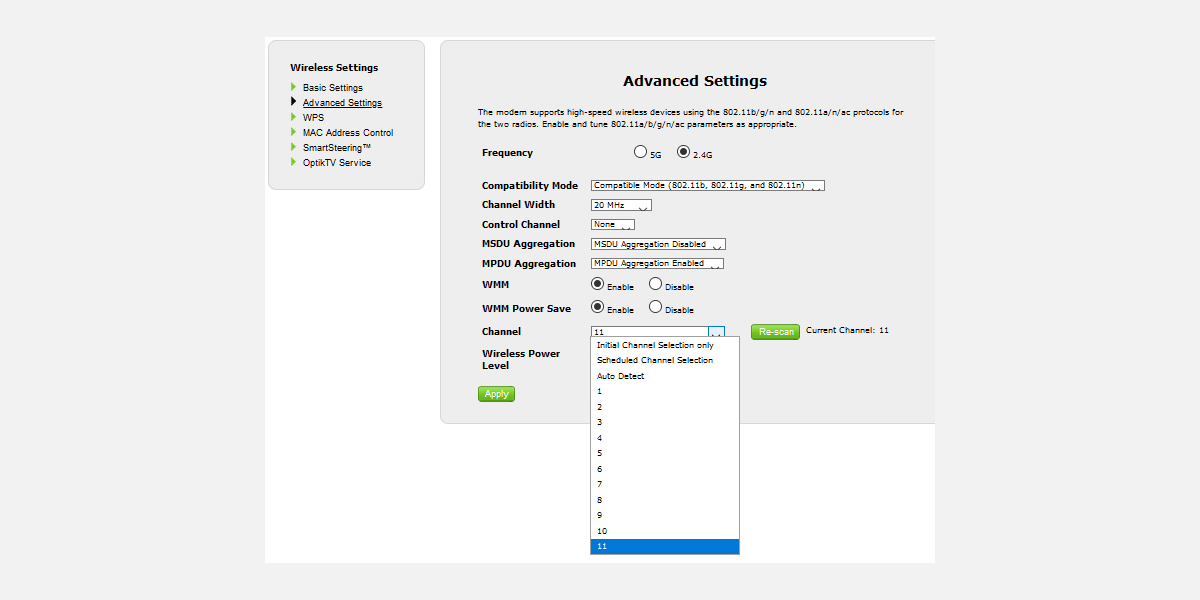This screenshot has width=1200, height=600.
Task: Click the green arrow beside Basic Settings
Action: tap(293, 87)
